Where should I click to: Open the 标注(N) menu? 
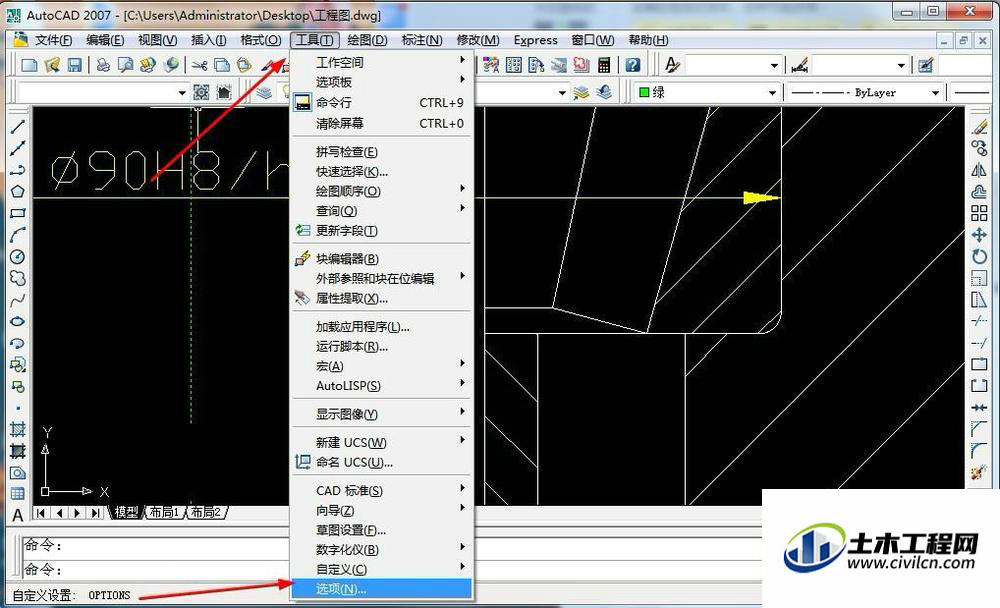(x=422, y=40)
